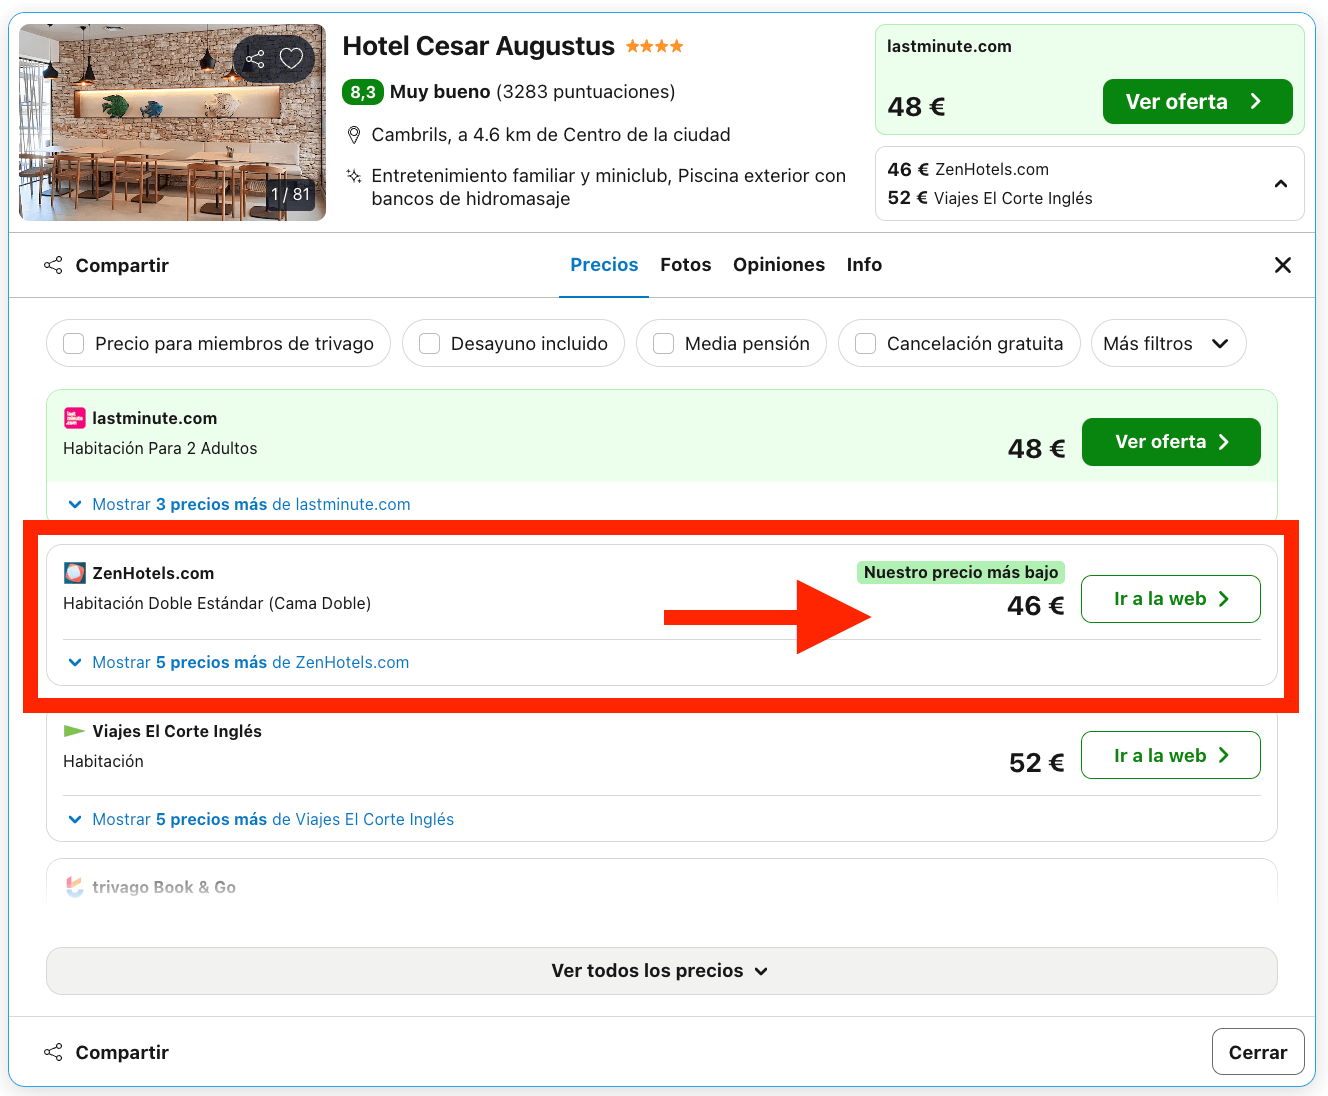Screen dimensions: 1328x1096
Task: Click Compartir at the top of panel
Action: (x=107, y=266)
